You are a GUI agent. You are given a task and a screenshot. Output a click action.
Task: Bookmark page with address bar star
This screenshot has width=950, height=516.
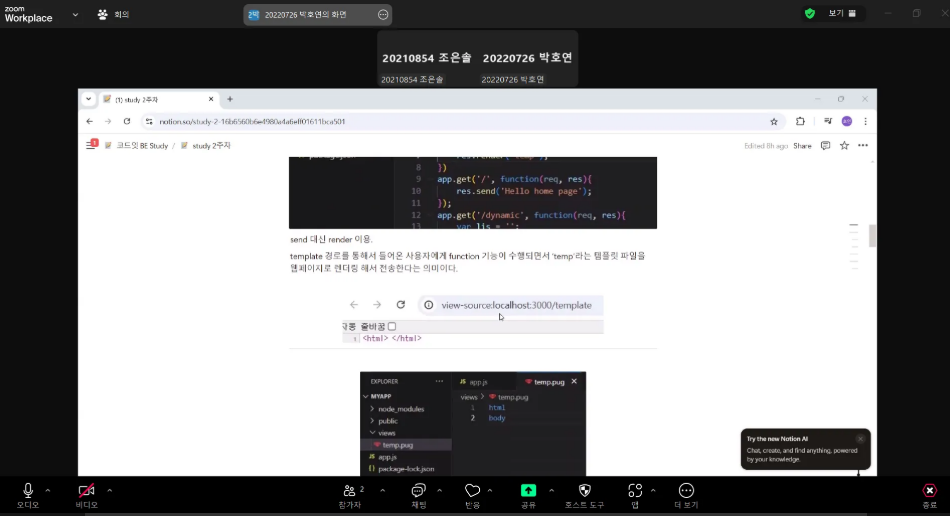coord(774,122)
